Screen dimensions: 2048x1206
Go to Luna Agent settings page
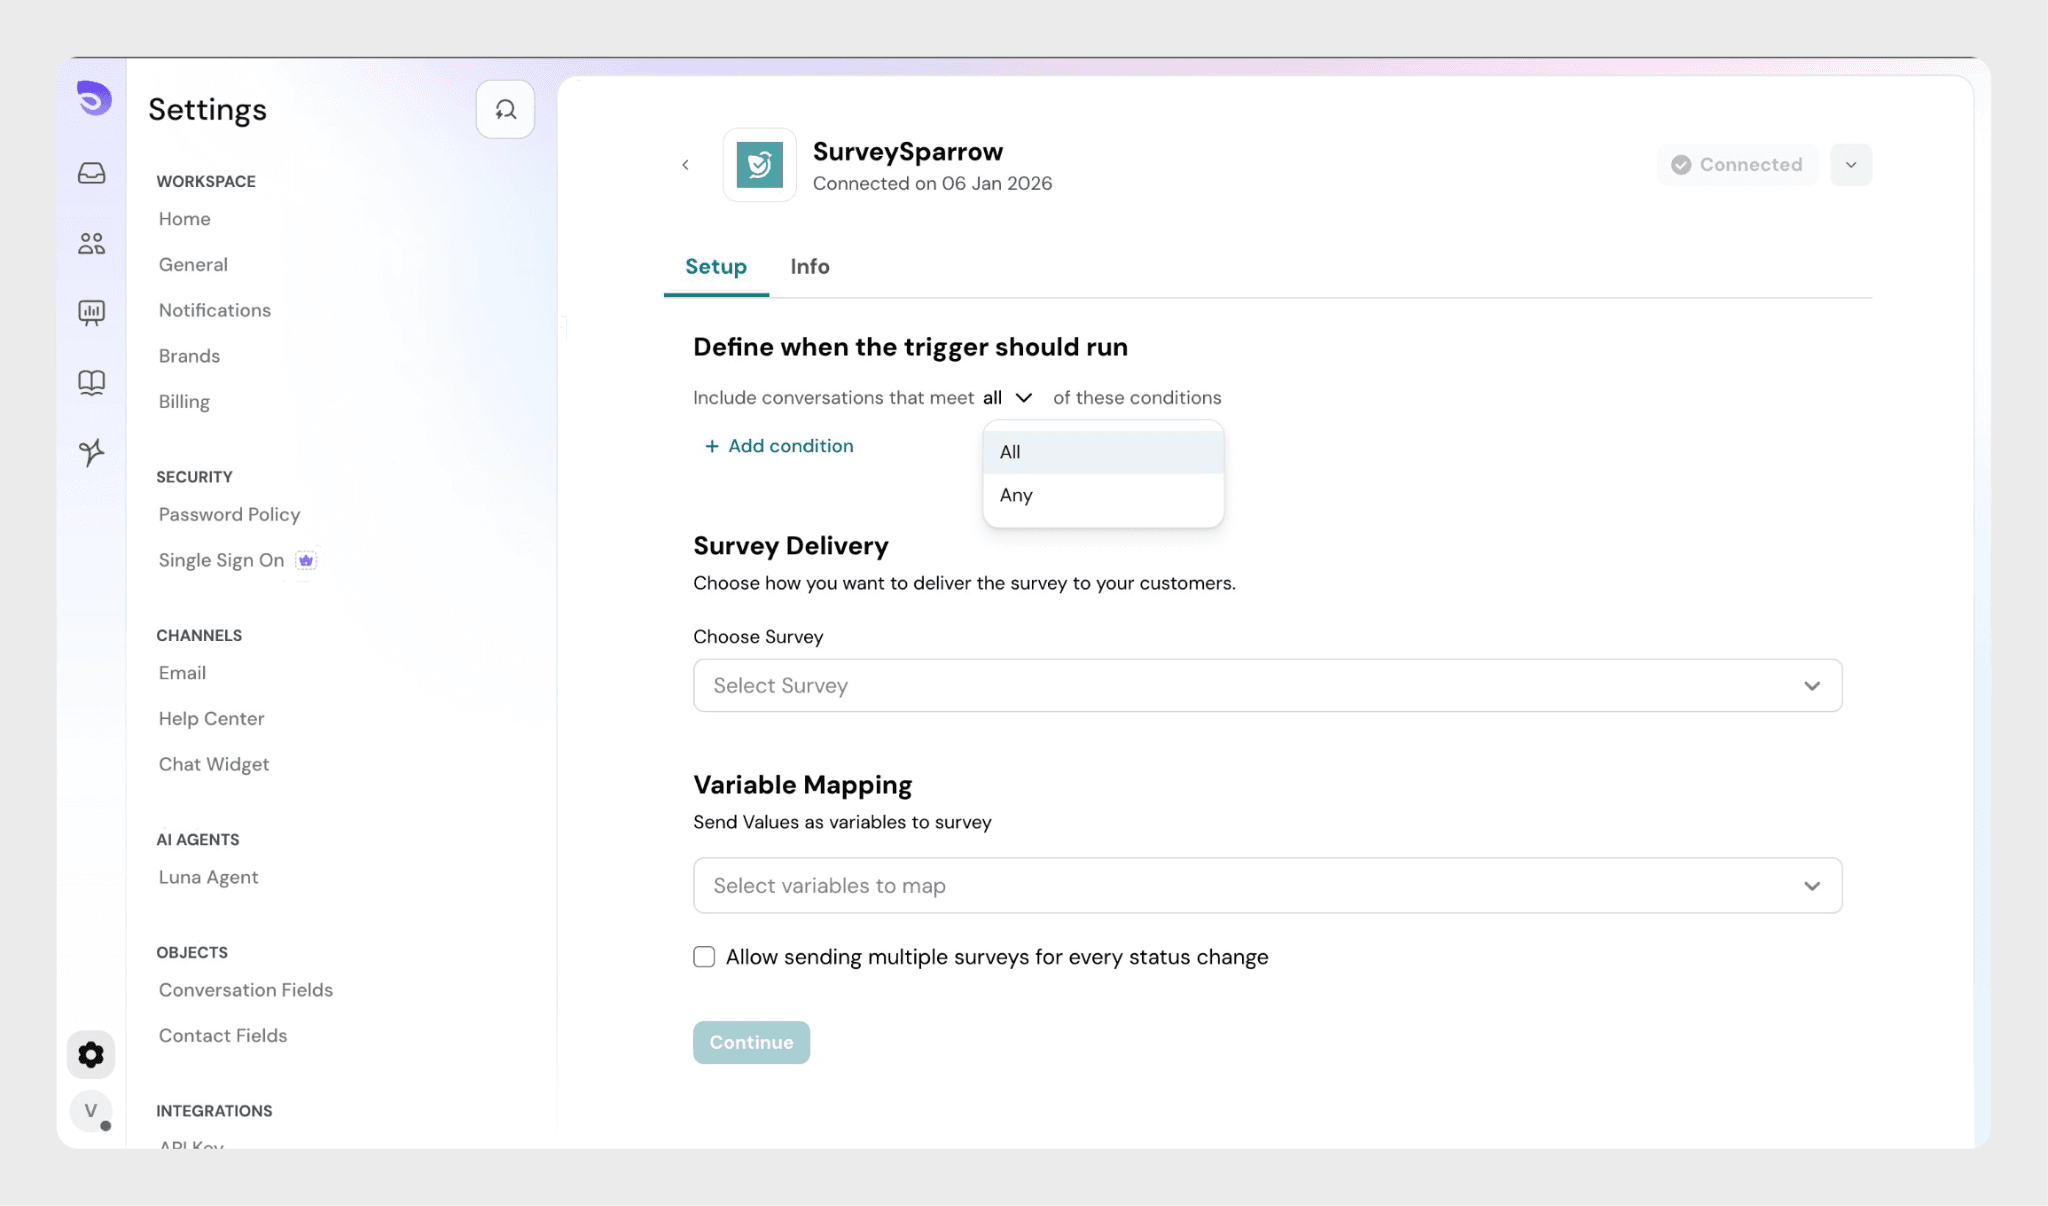208,877
